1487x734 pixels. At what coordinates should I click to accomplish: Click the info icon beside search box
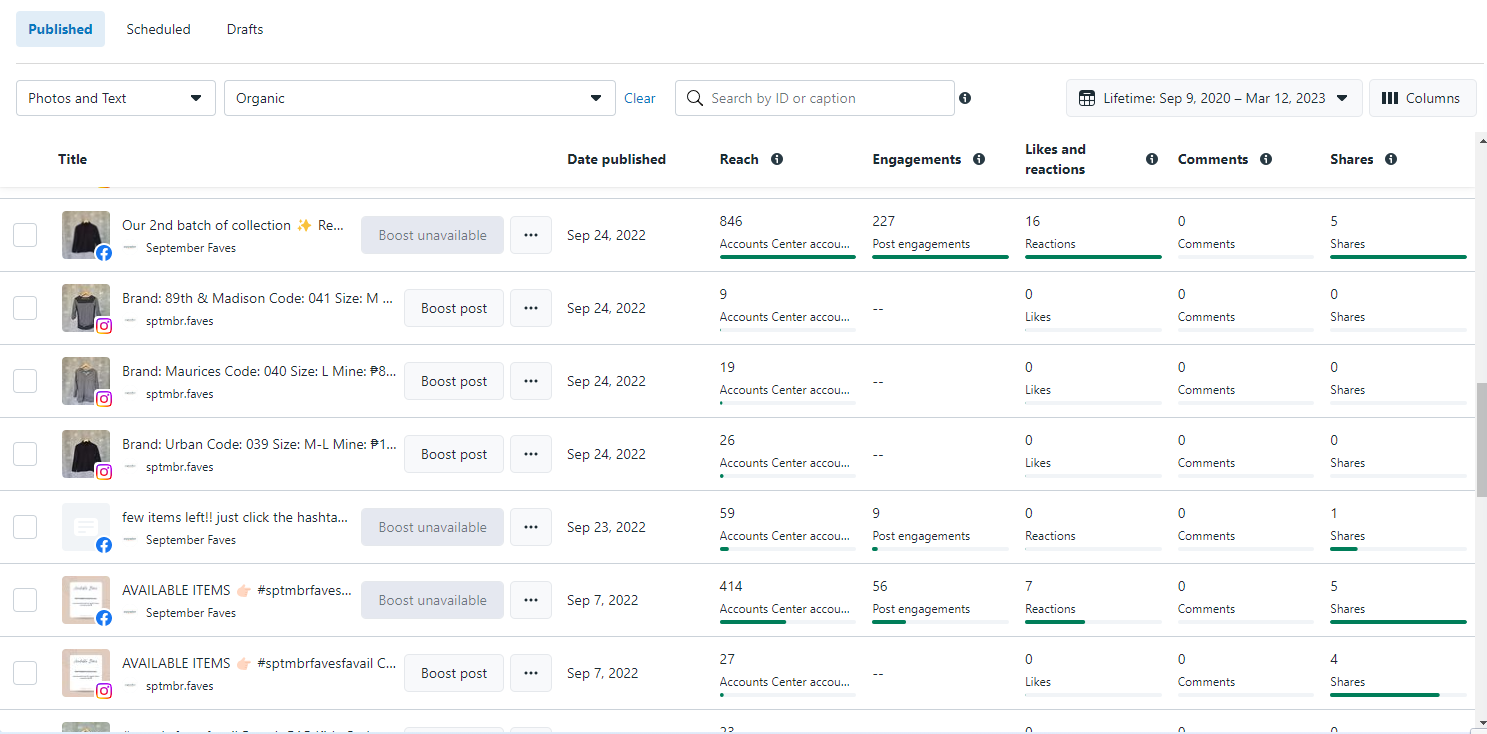coord(965,98)
